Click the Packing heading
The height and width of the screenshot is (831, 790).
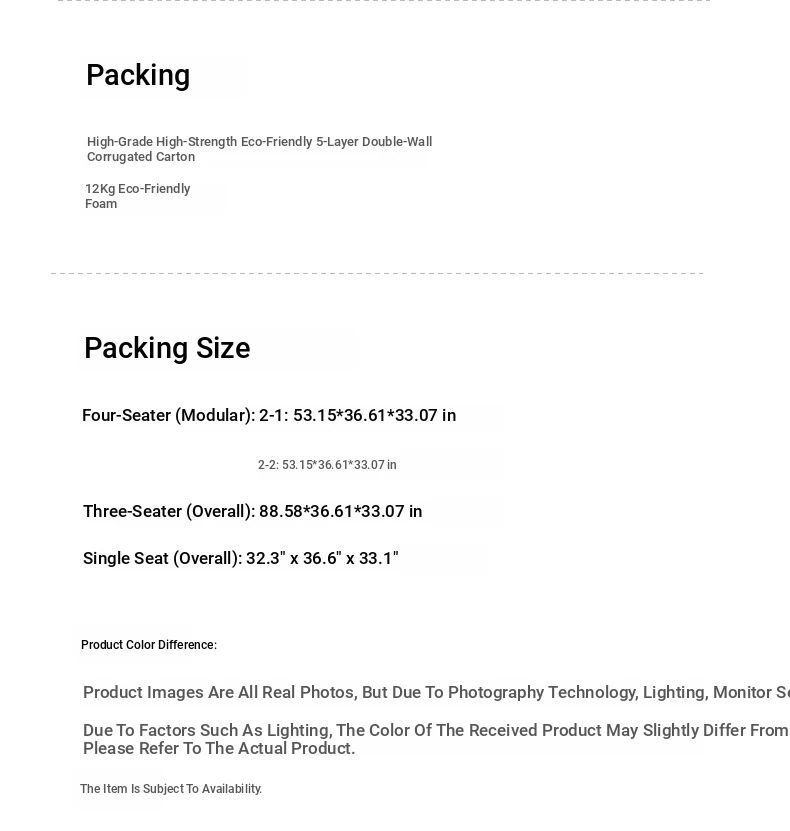(x=138, y=75)
